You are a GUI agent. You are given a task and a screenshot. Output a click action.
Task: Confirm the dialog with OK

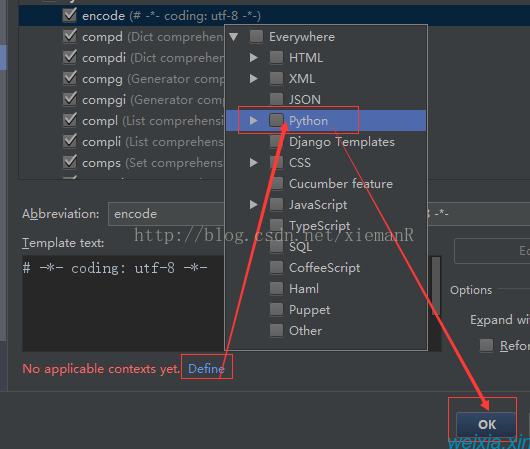tap(486, 424)
